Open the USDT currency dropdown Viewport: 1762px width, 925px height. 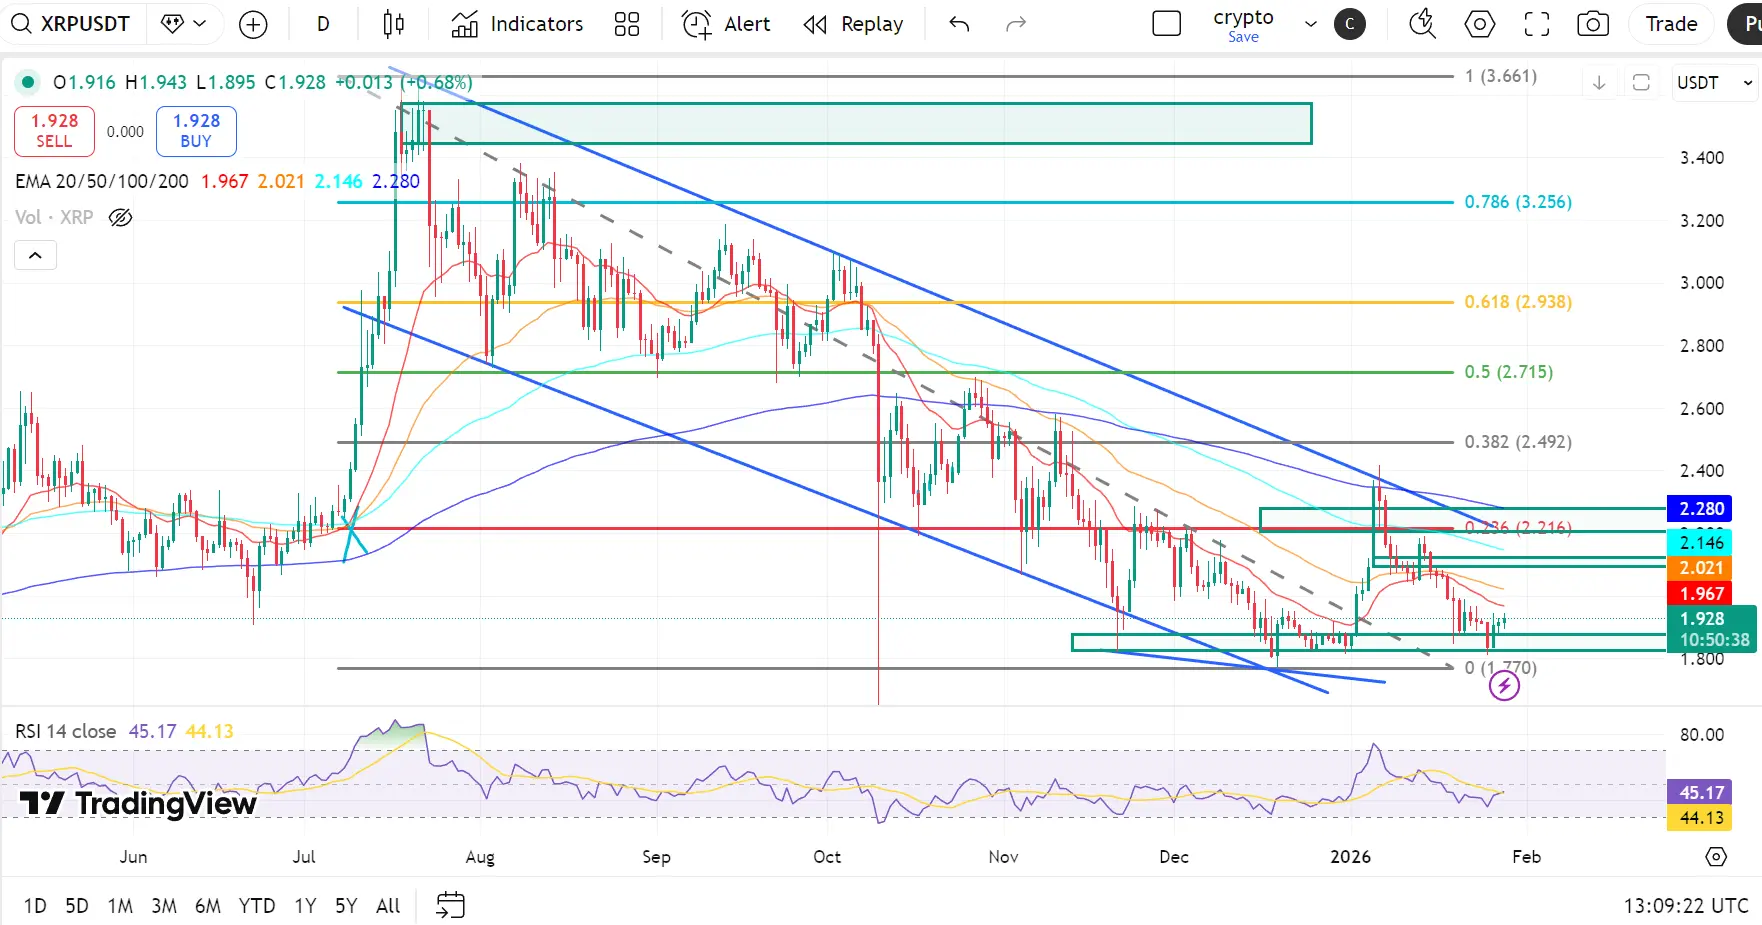click(x=1715, y=83)
